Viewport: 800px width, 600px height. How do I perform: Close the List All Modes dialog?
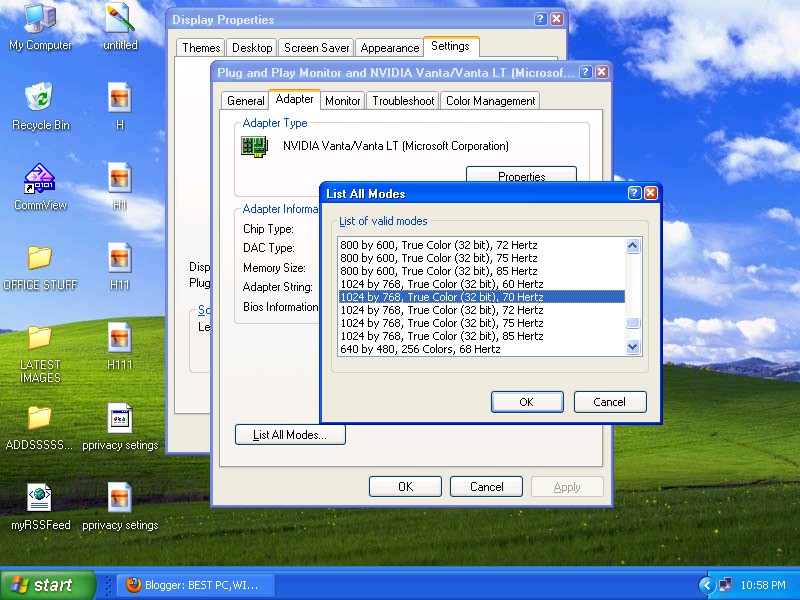[651, 193]
